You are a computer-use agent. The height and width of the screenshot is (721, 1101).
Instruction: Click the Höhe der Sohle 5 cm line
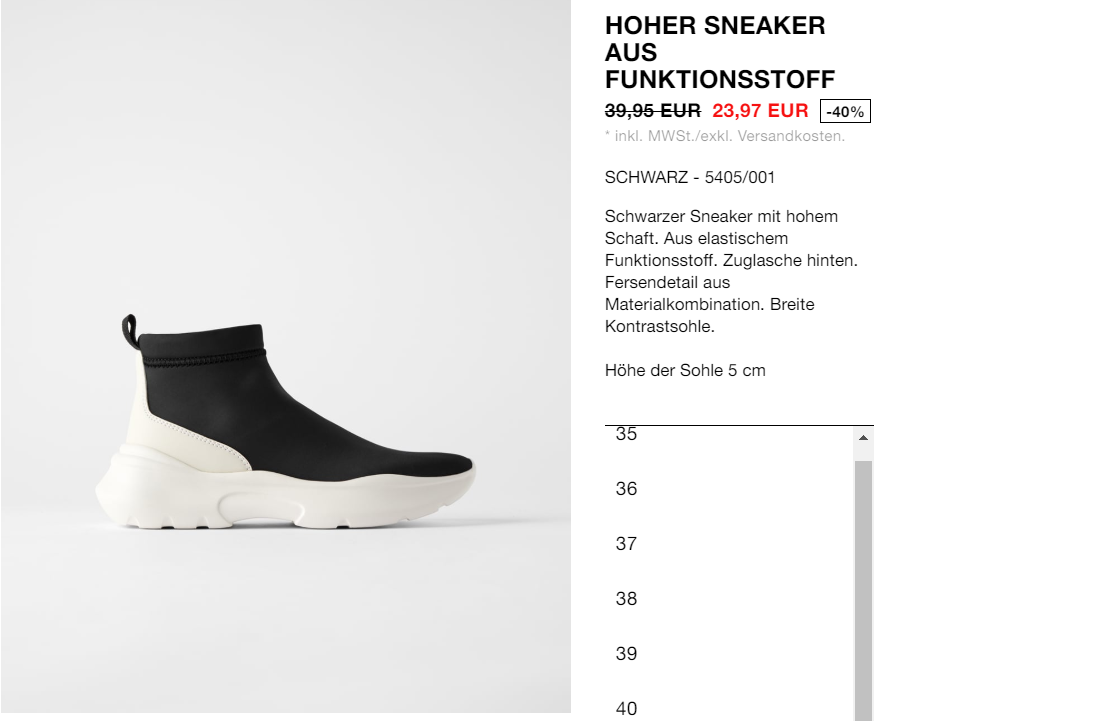click(685, 371)
